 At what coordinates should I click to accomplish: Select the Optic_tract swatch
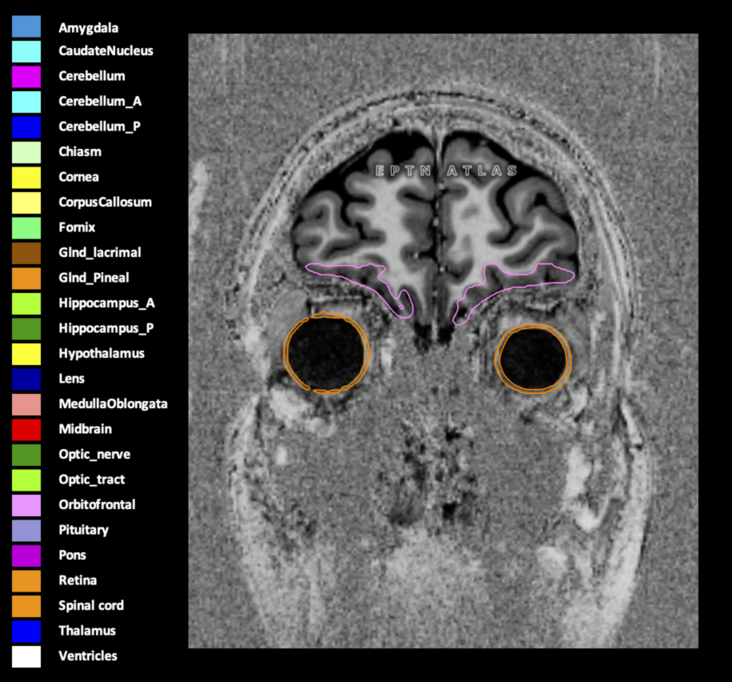point(26,480)
